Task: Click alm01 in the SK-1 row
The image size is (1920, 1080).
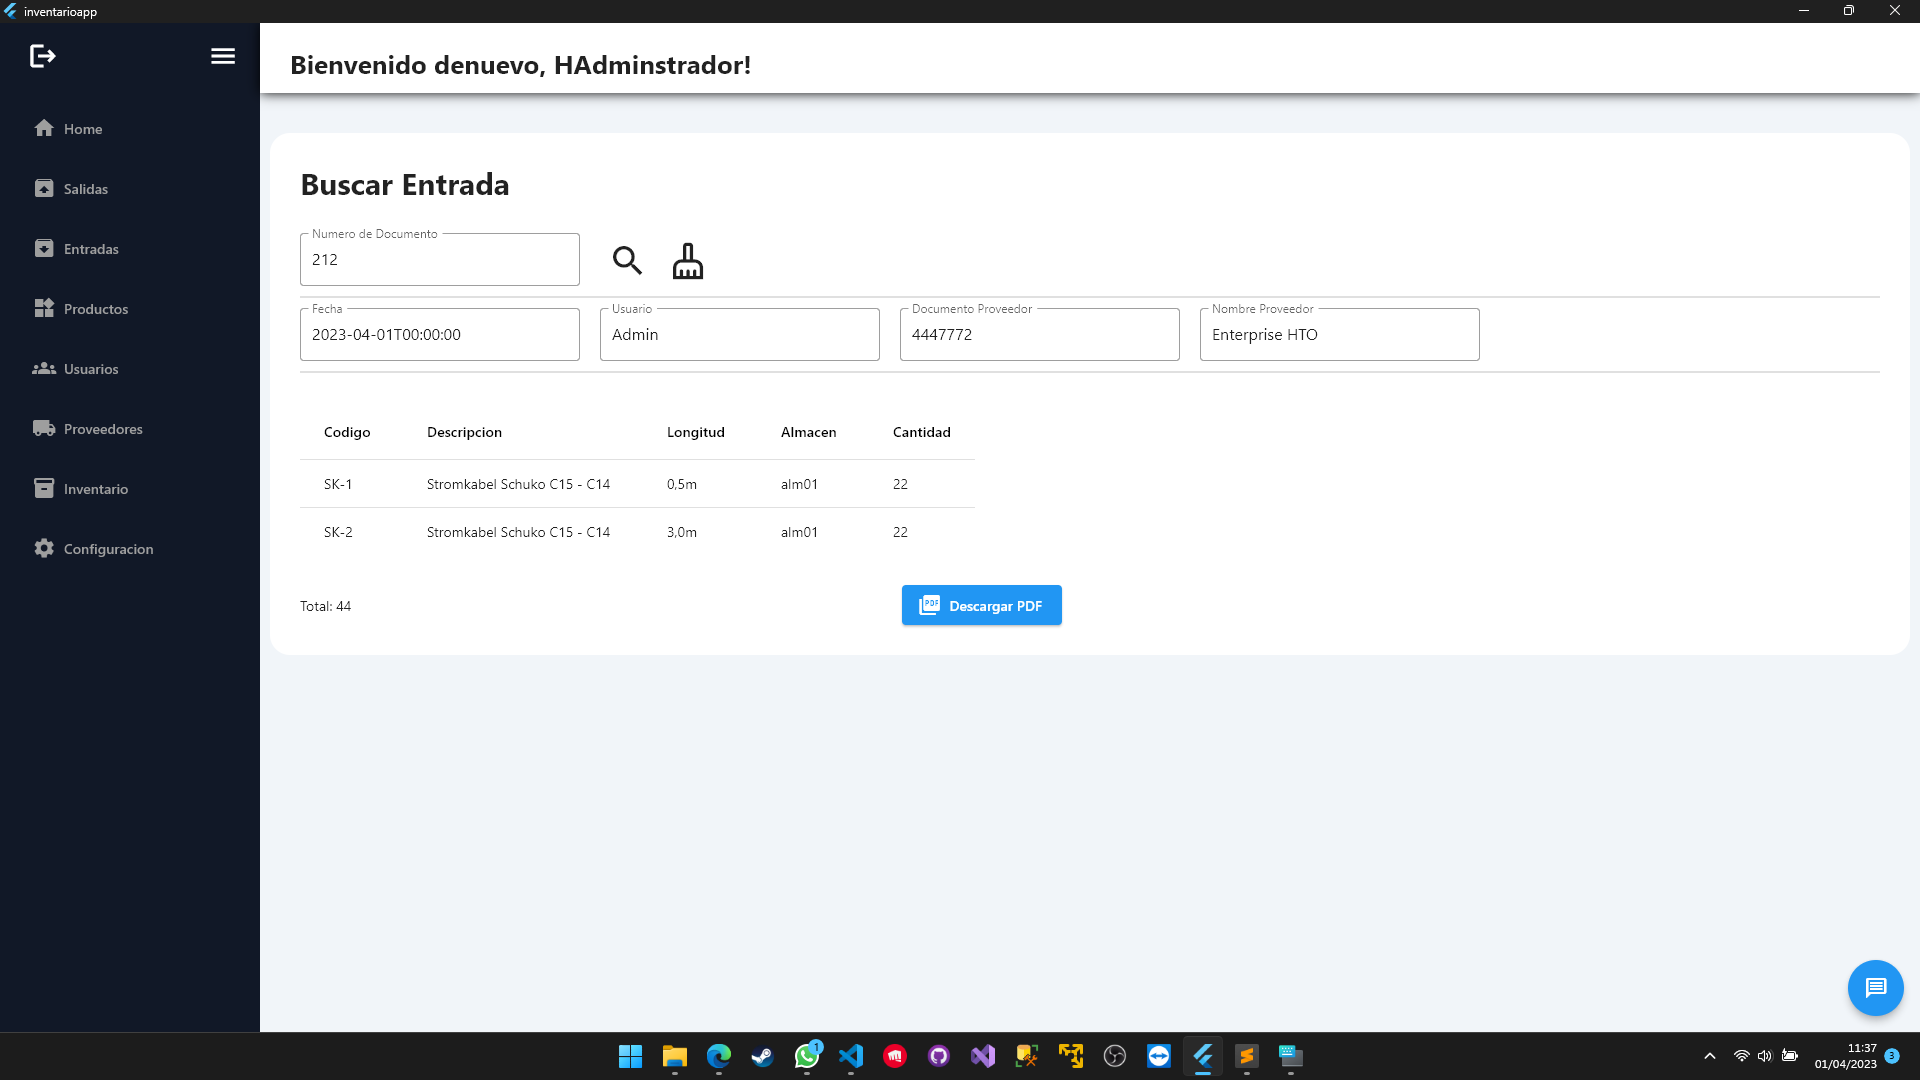Action: tap(799, 484)
